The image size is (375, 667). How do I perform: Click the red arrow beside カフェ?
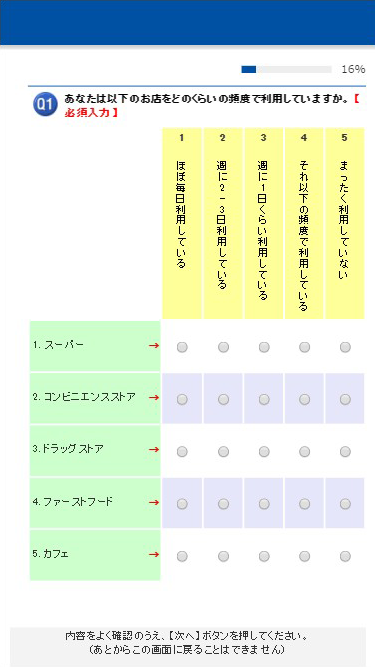(x=154, y=555)
